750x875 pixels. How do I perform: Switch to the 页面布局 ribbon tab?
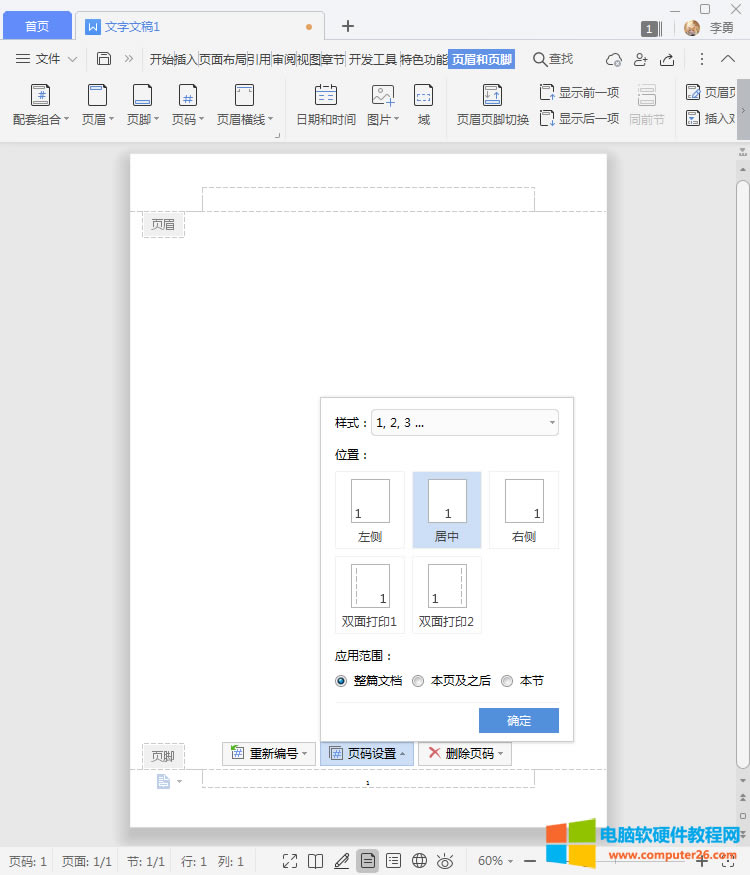click(222, 60)
